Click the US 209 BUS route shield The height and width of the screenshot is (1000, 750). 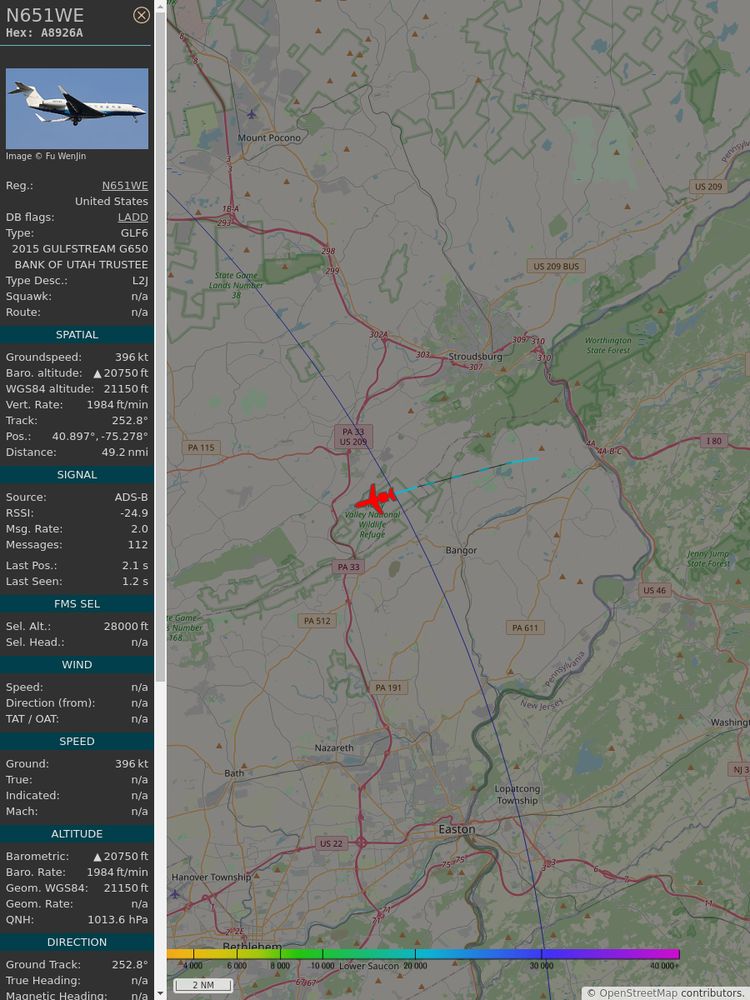[x=556, y=266]
